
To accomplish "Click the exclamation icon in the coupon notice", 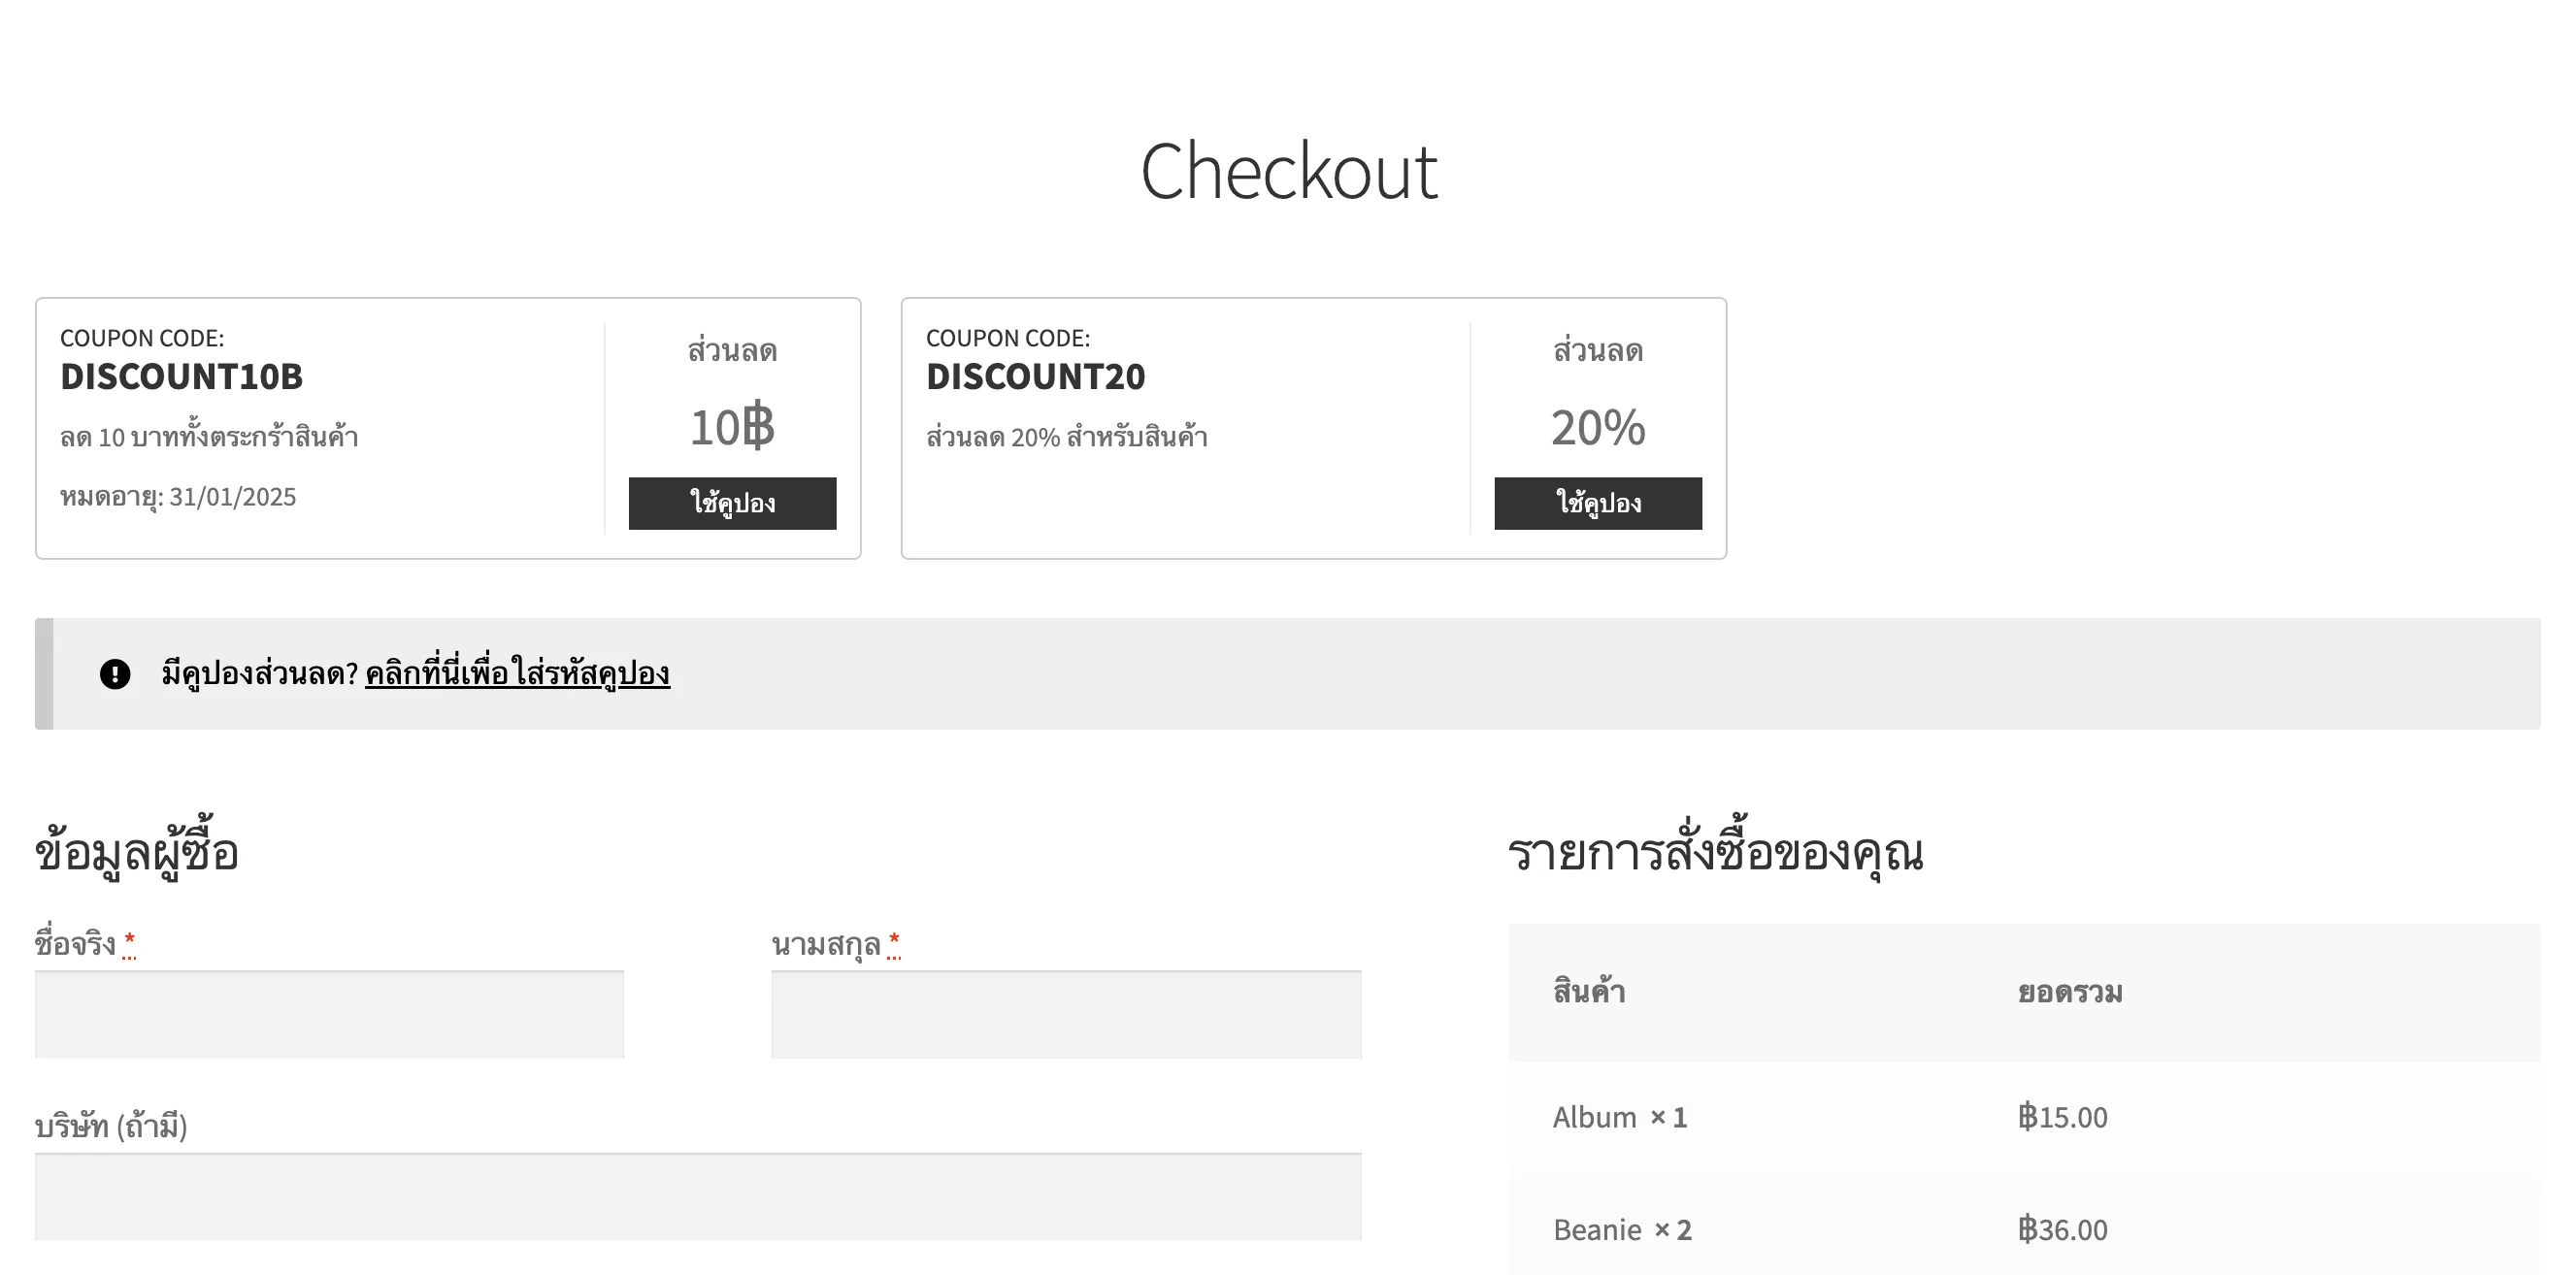I will pyautogui.click(x=115, y=674).
